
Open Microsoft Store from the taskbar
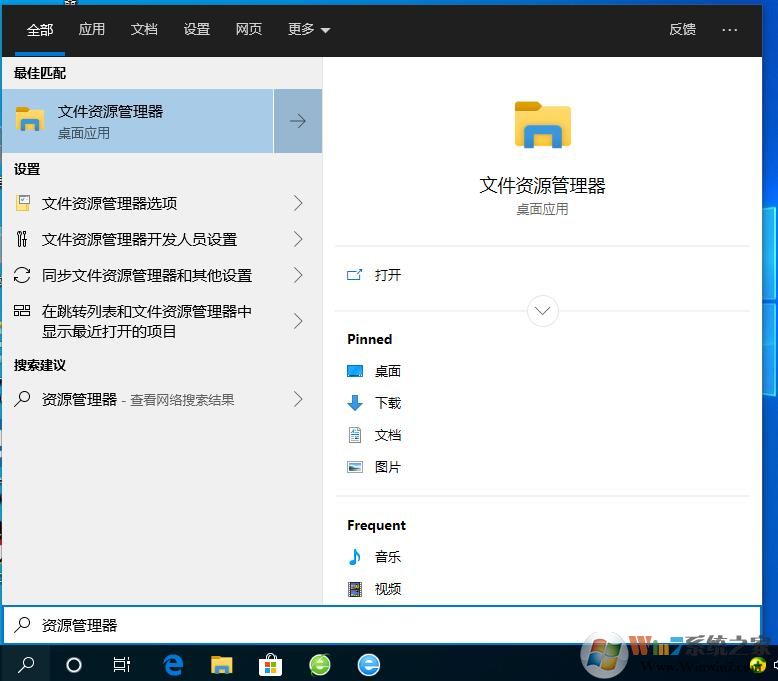[270, 665]
